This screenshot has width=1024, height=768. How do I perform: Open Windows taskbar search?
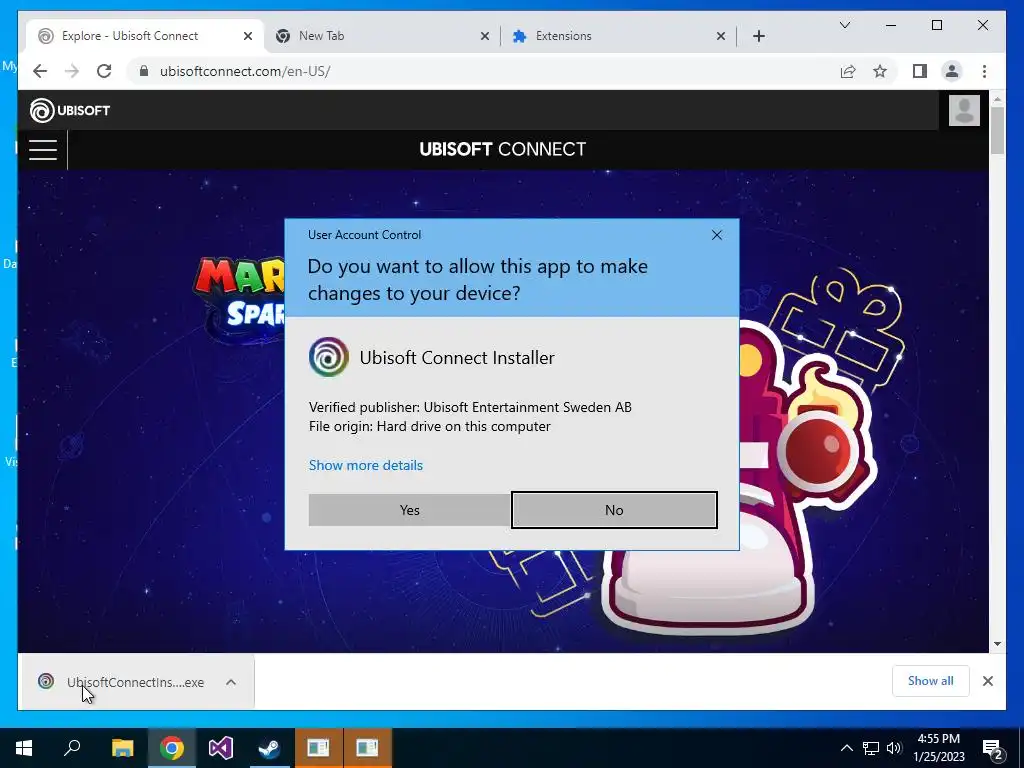[72, 748]
